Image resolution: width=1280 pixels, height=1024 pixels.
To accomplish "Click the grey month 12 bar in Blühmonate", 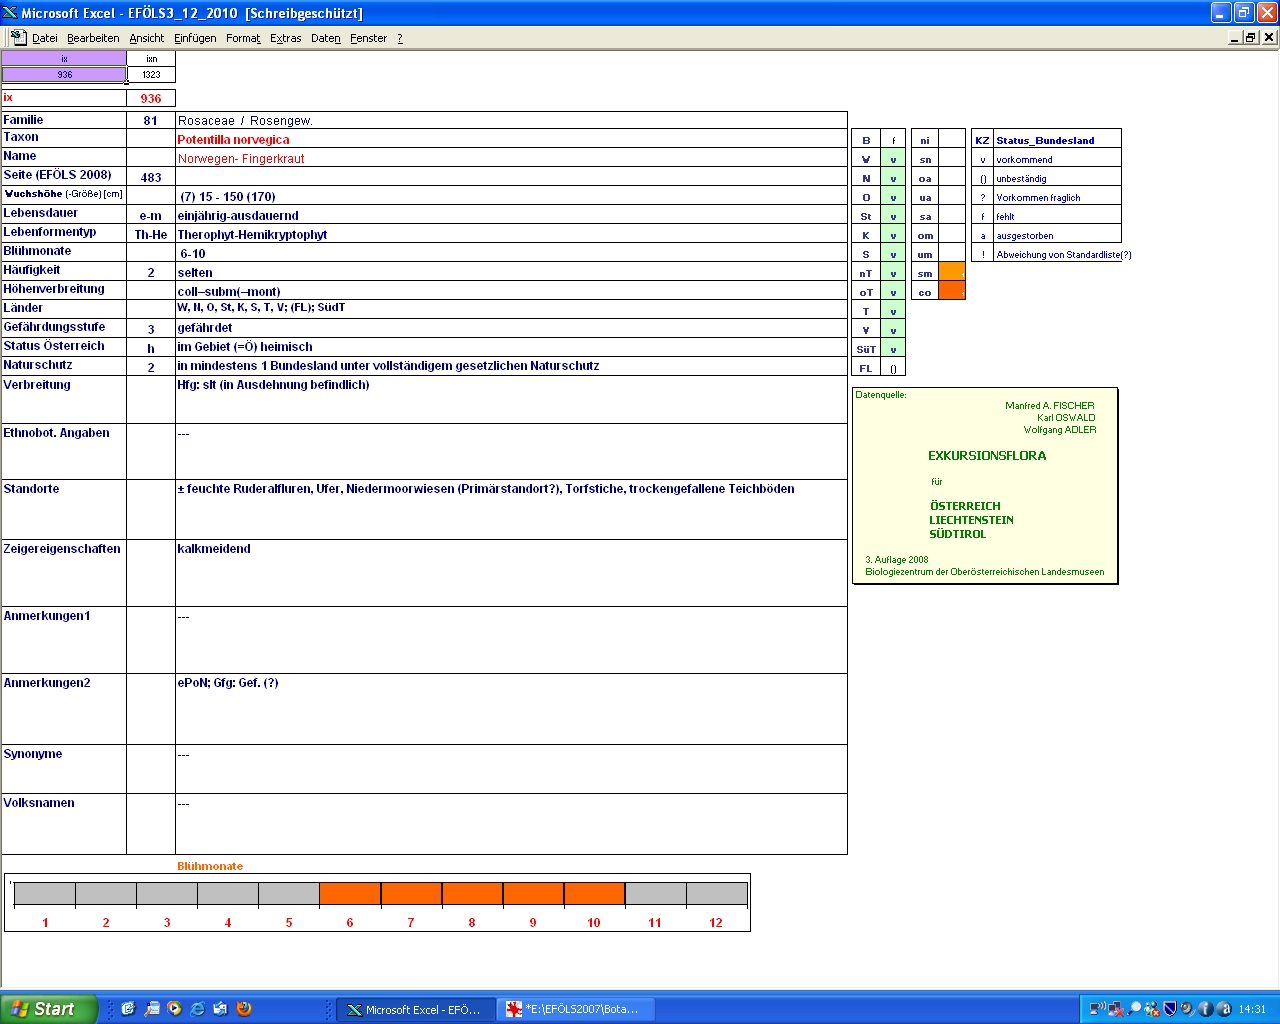I will (x=716, y=894).
